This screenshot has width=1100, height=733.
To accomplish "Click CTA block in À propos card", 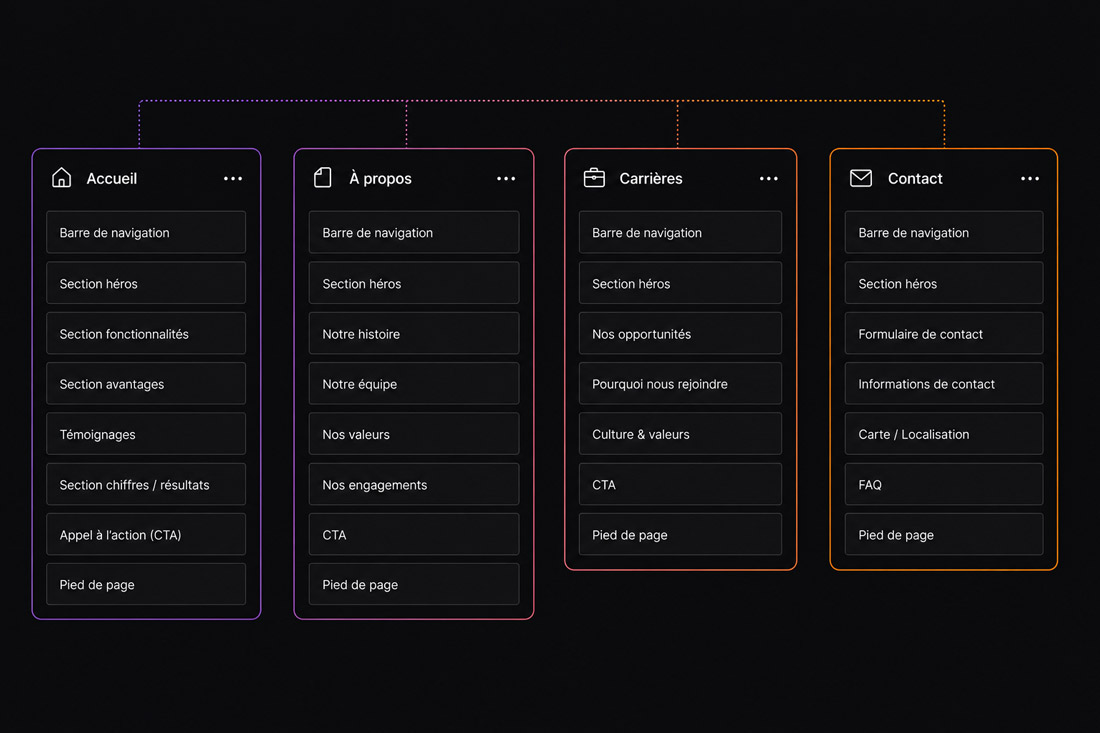I will [414, 534].
